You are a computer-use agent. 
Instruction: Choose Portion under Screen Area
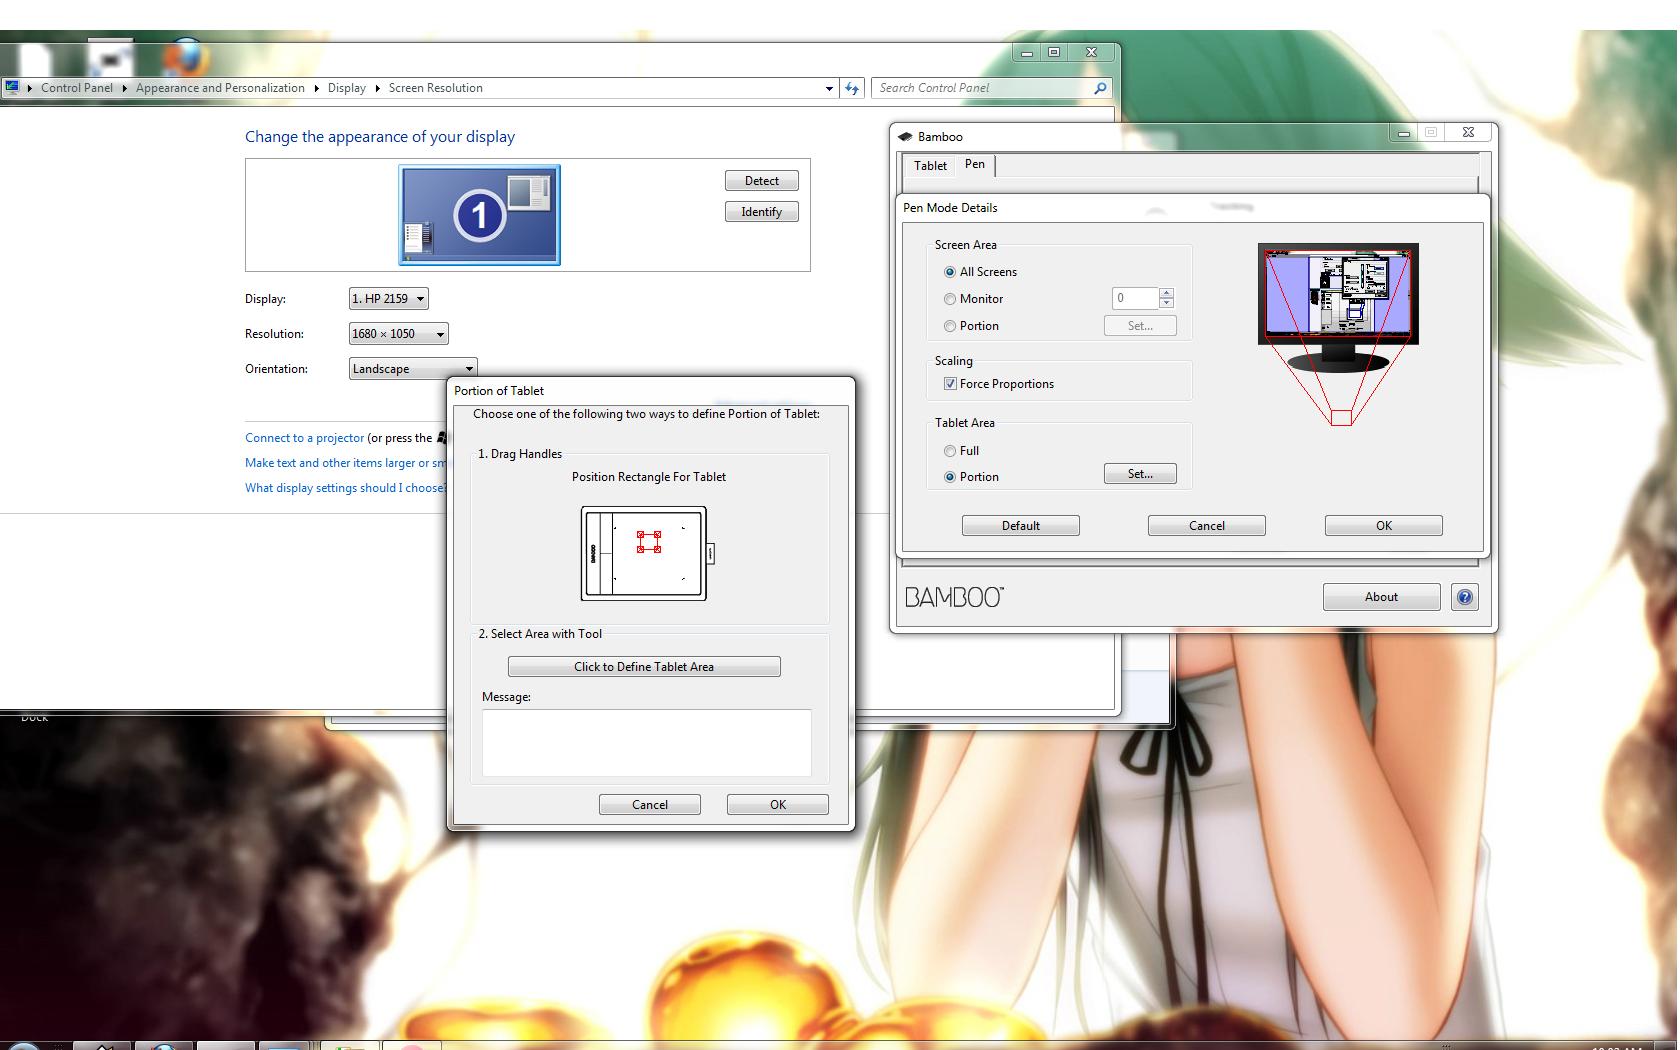949,326
